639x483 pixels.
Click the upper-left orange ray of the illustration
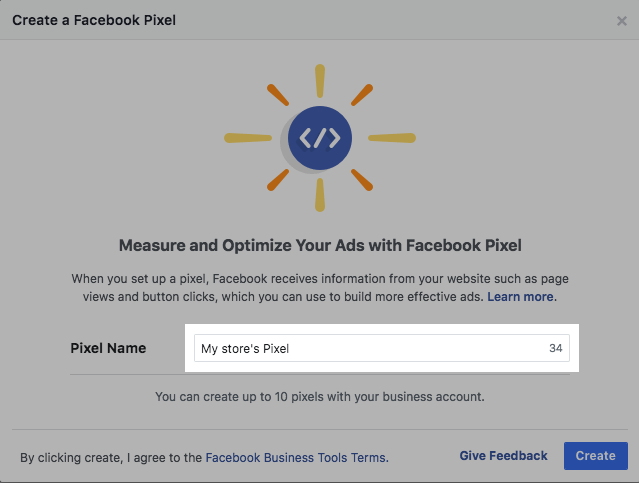coord(278,95)
